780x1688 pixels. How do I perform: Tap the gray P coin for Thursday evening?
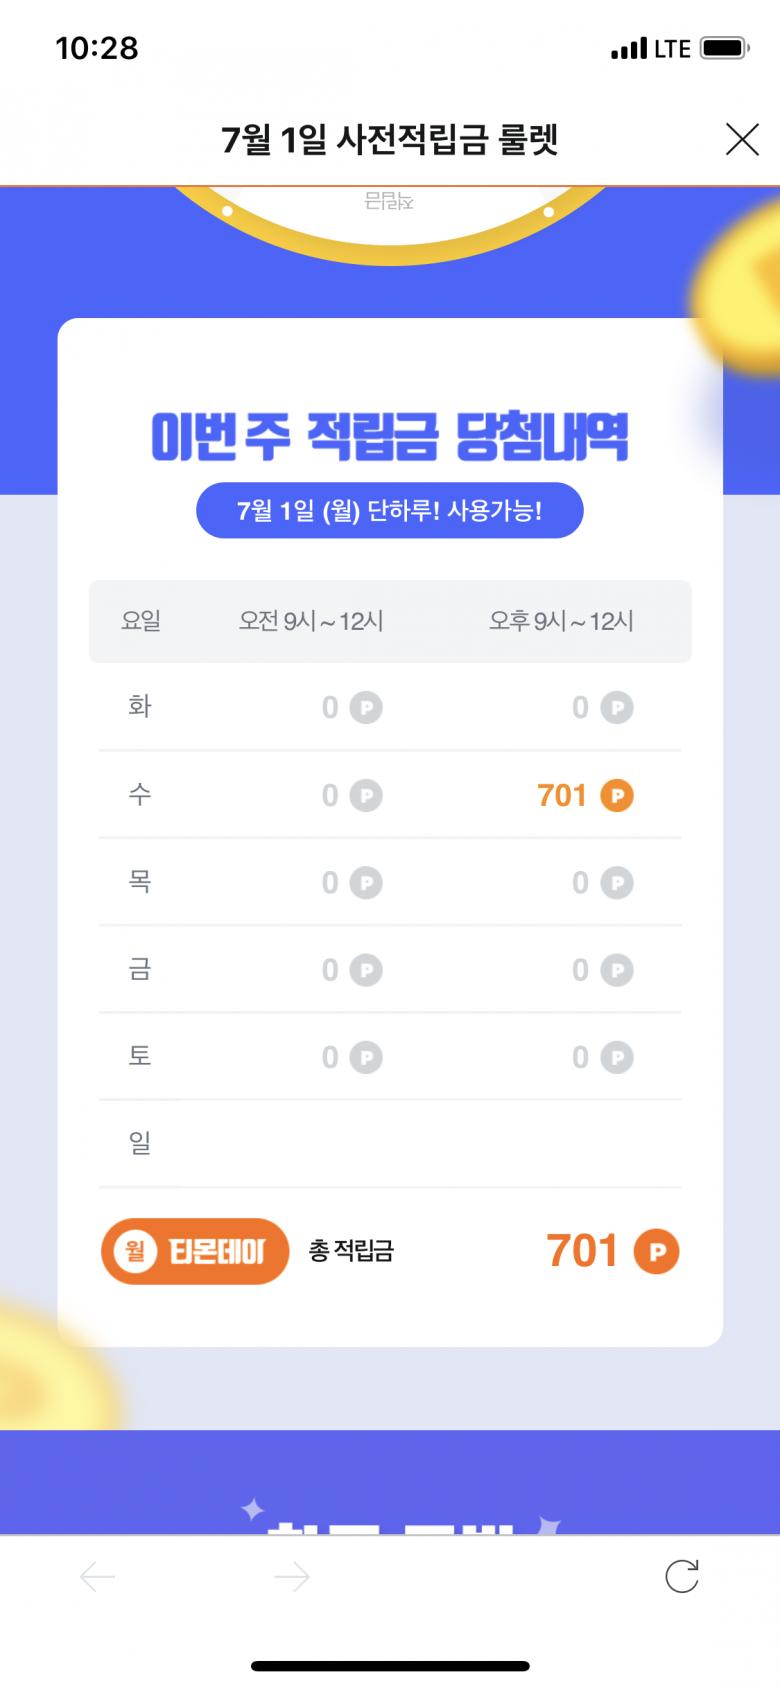(617, 883)
